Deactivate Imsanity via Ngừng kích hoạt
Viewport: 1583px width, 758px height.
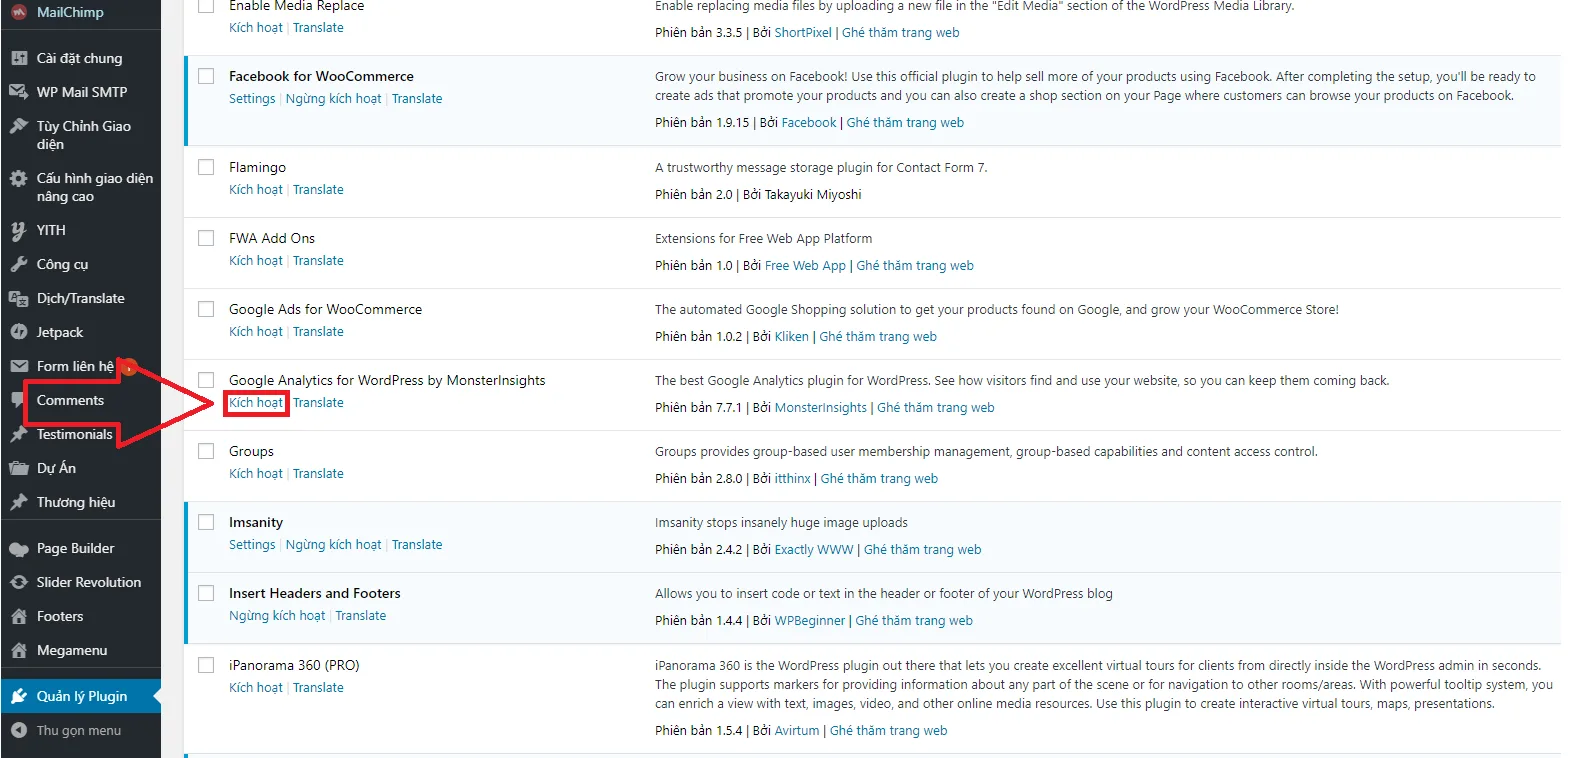click(334, 545)
